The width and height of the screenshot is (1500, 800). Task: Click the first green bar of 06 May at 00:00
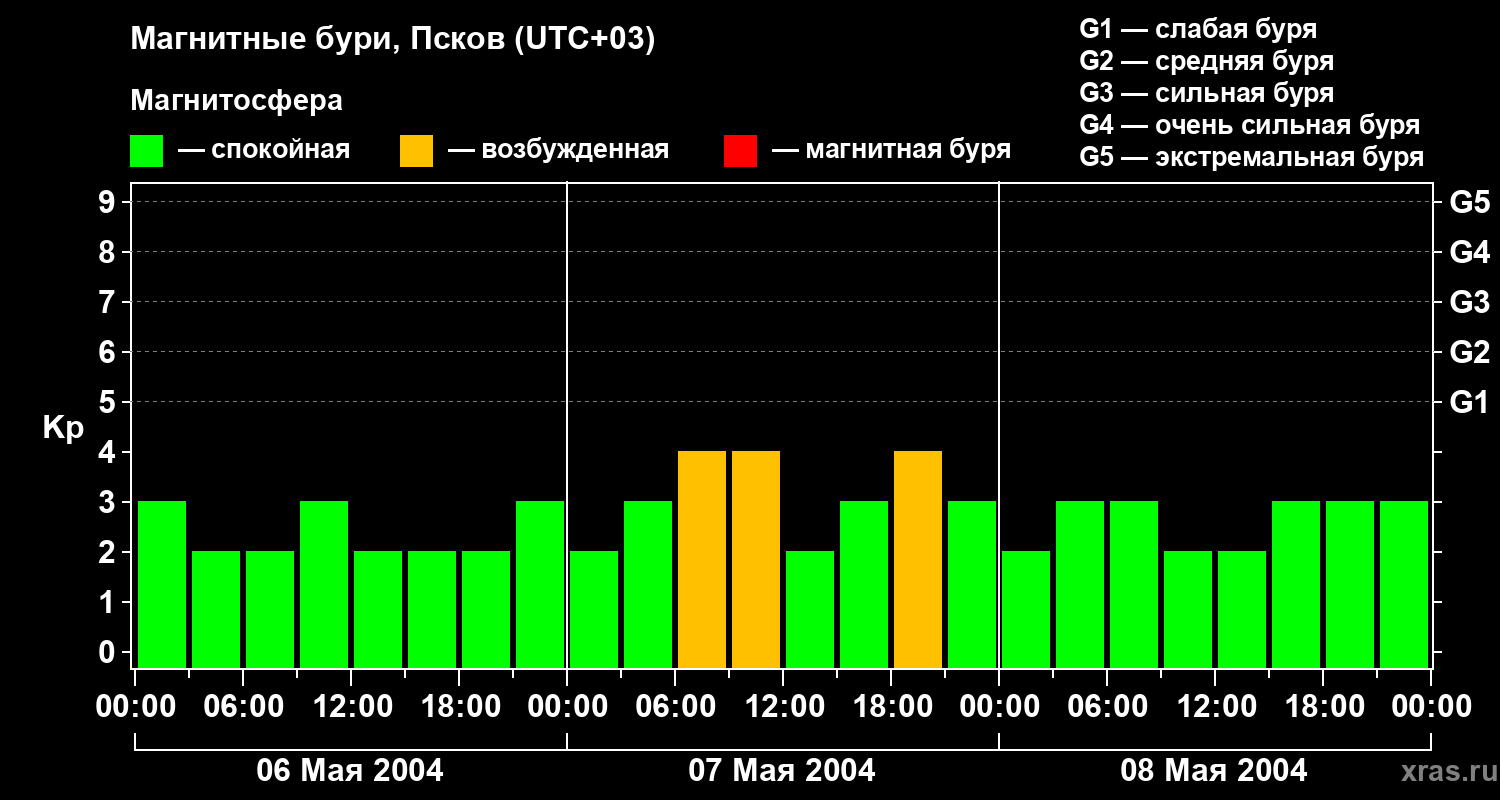162,585
